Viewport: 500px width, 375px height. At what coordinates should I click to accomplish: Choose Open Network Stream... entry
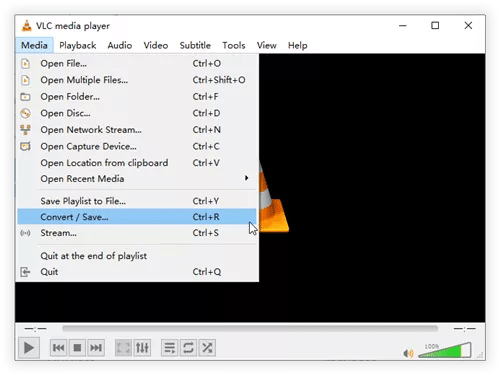(137, 130)
